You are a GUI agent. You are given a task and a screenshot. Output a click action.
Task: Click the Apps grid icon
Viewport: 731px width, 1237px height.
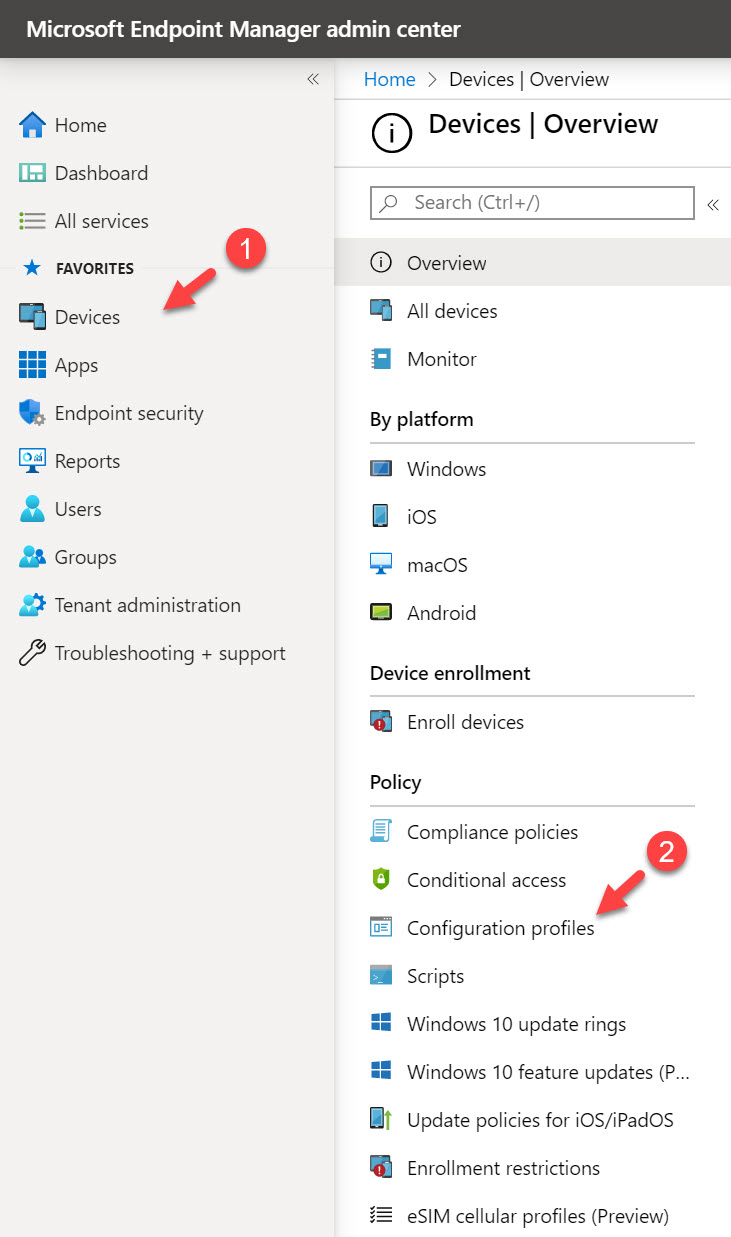pyautogui.click(x=33, y=365)
